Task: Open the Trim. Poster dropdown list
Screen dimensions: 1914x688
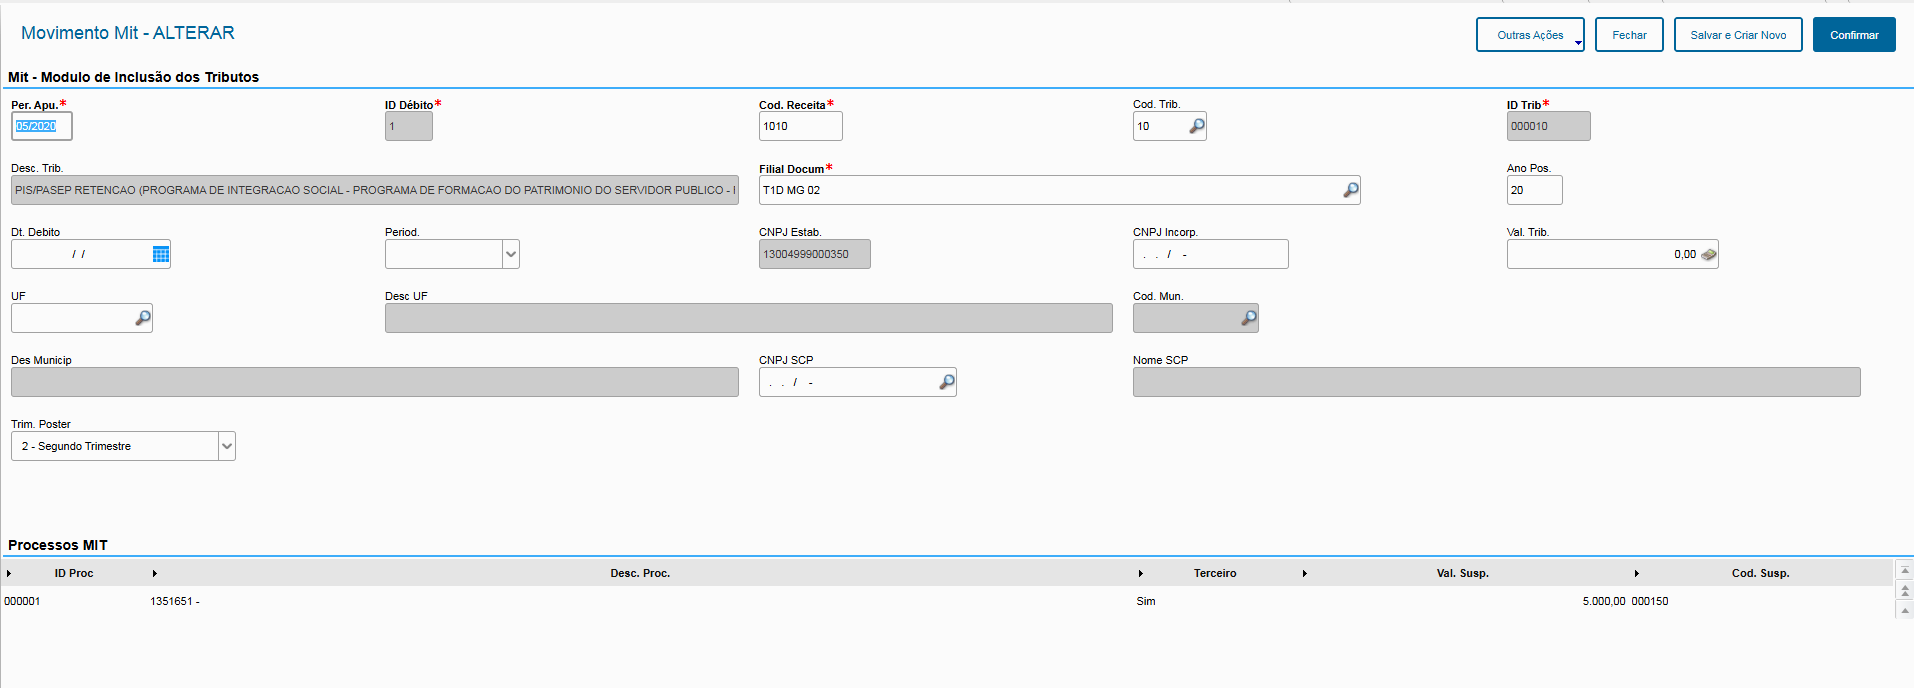Action: click(x=227, y=446)
